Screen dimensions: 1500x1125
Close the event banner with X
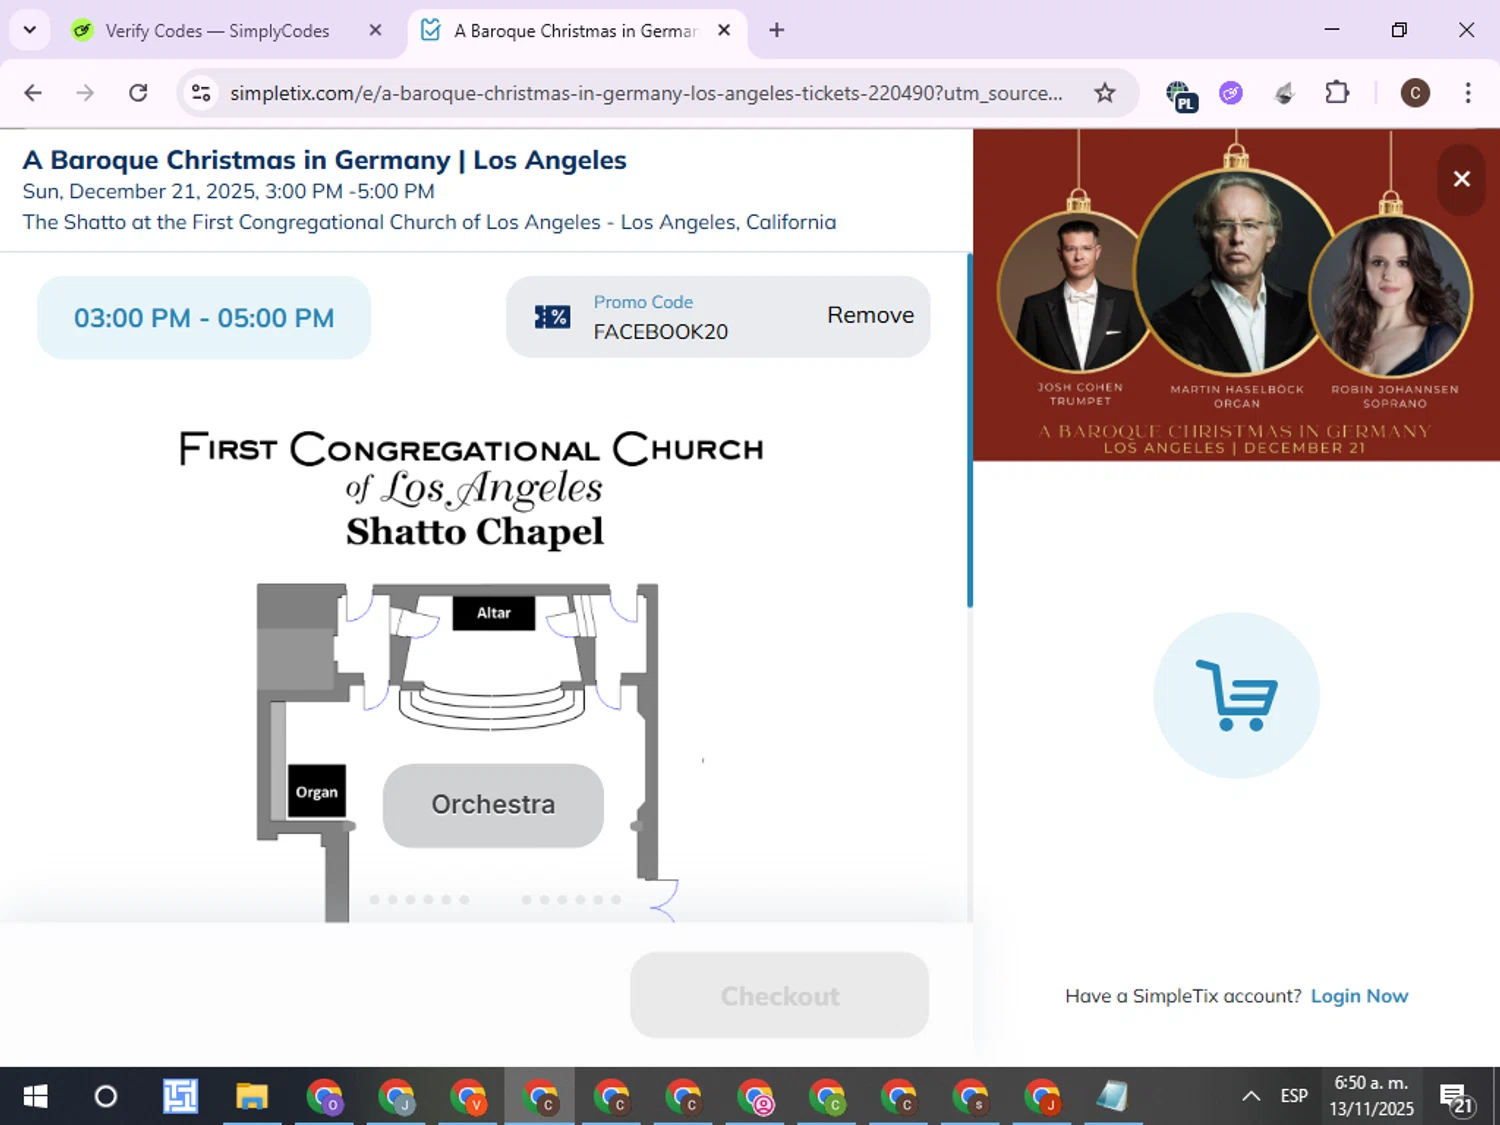point(1461,179)
